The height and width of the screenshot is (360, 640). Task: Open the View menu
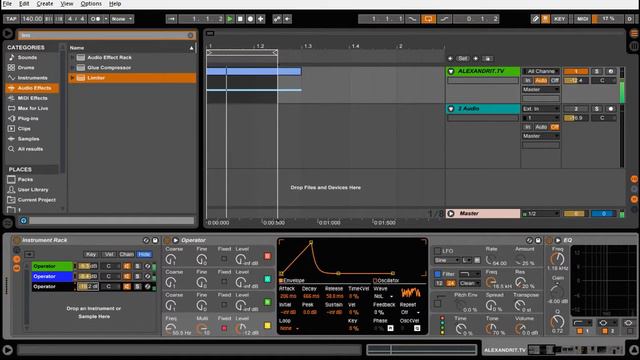point(67,4)
